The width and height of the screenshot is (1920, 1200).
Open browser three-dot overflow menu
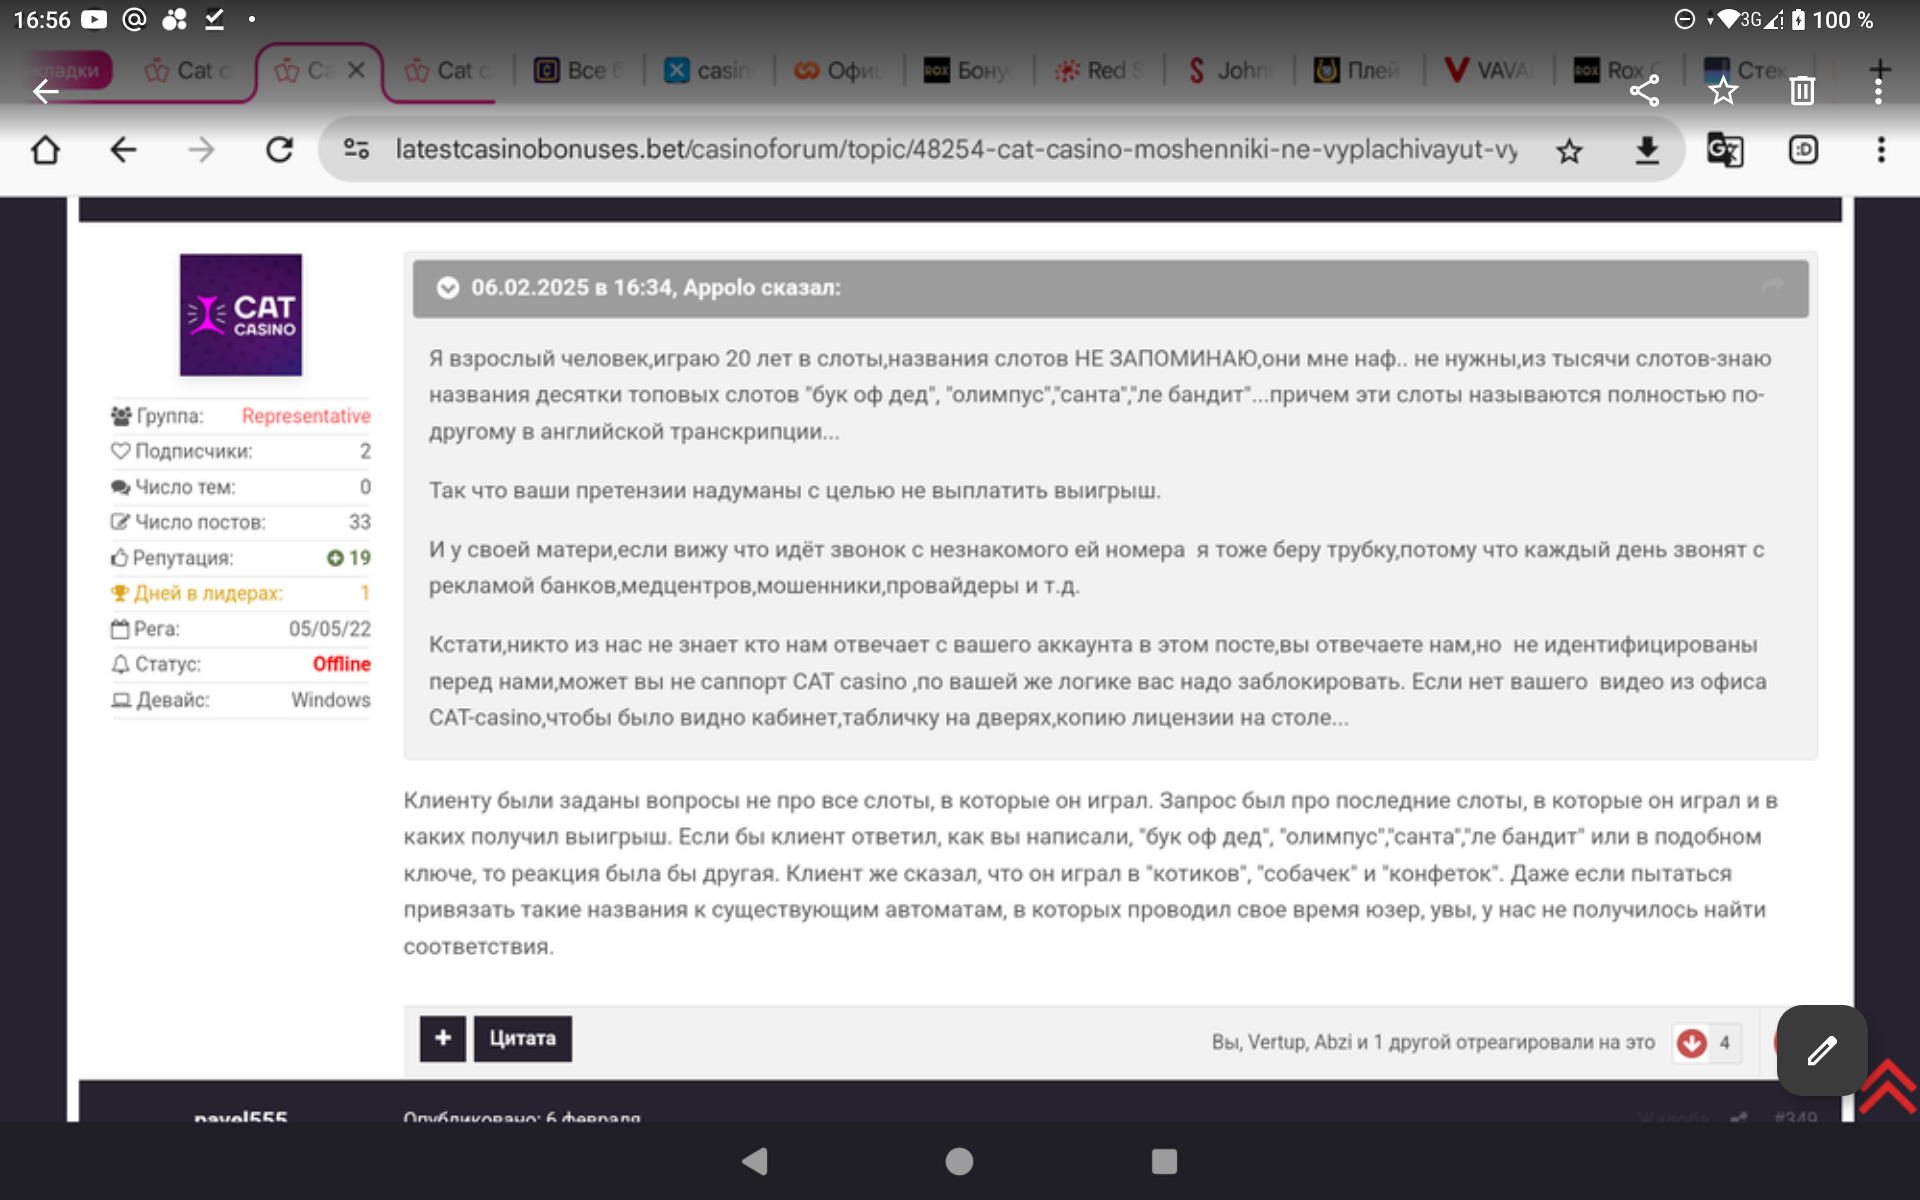1880,151
